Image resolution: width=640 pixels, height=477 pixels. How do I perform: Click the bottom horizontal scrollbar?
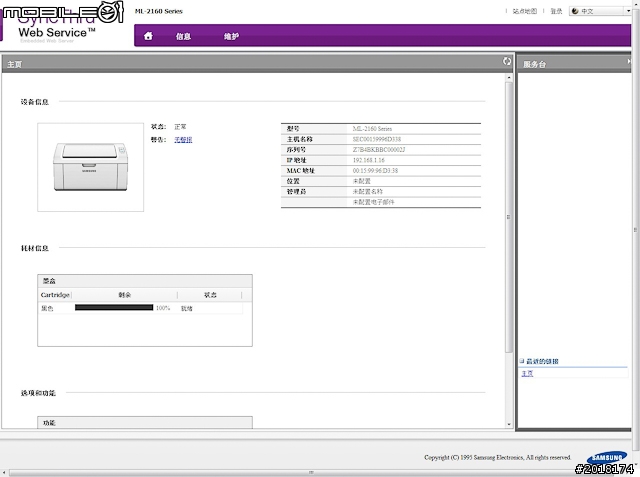click(311, 473)
